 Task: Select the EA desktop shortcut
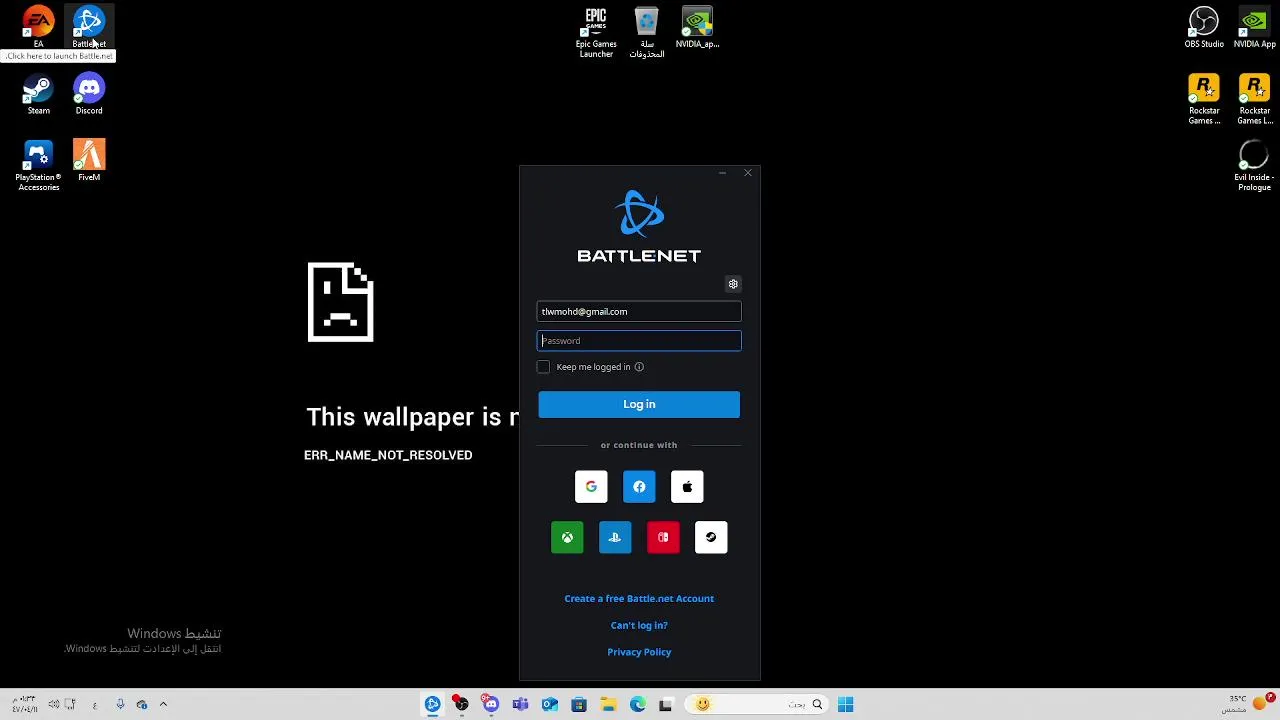click(38, 27)
